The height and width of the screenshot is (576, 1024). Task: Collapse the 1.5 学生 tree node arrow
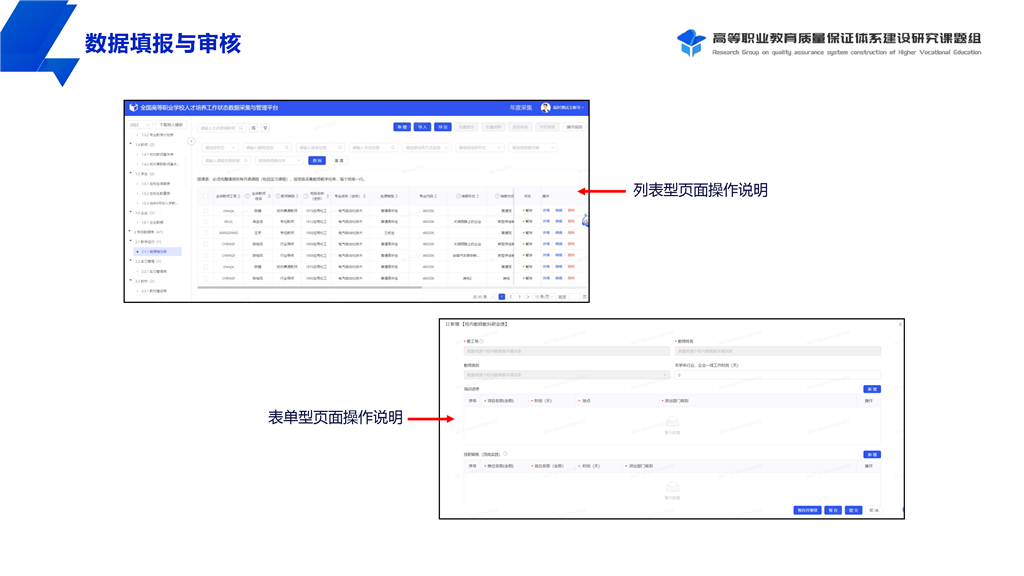[131, 174]
